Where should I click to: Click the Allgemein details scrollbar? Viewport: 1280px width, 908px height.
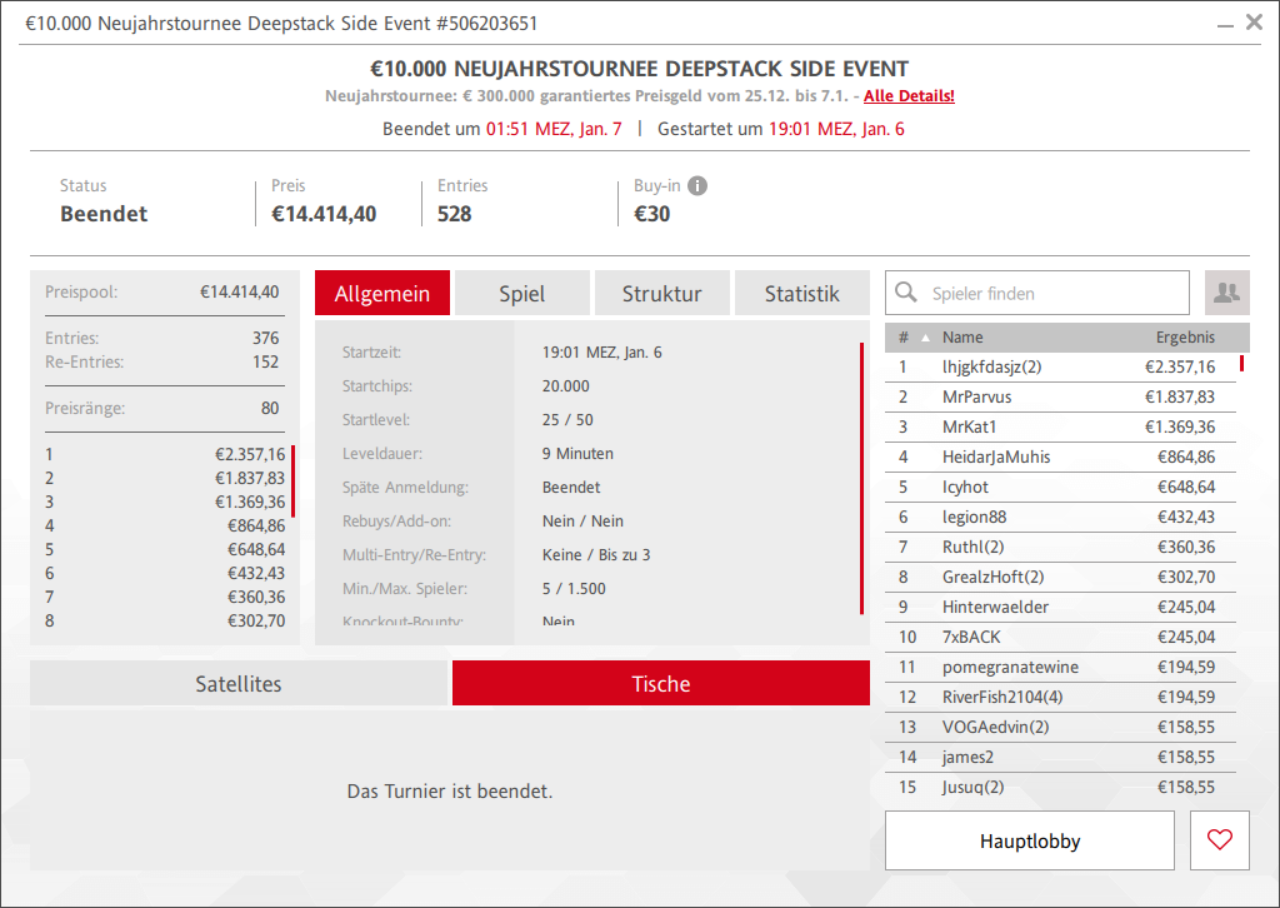pyautogui.click(x=861, y=478)
